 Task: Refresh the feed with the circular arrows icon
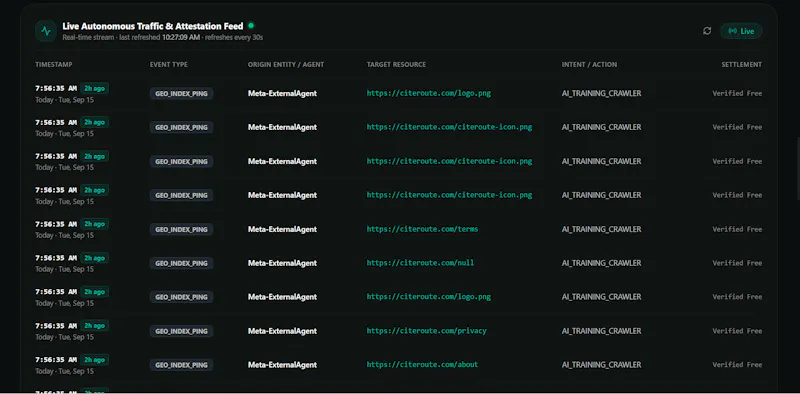coord(707,31)
